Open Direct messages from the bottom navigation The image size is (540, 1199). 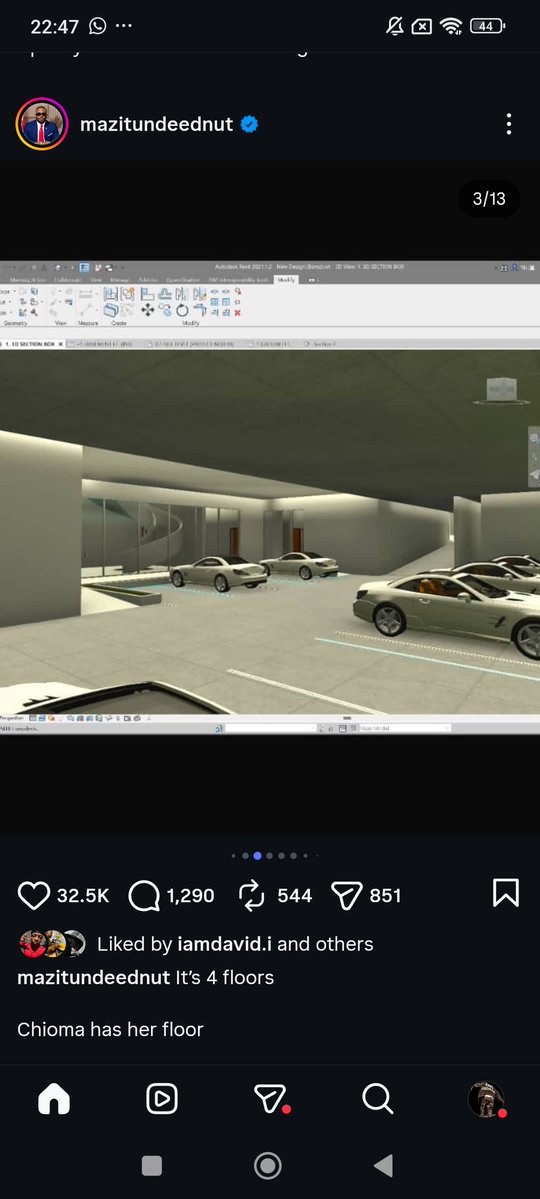click(x=271, y=1100)
